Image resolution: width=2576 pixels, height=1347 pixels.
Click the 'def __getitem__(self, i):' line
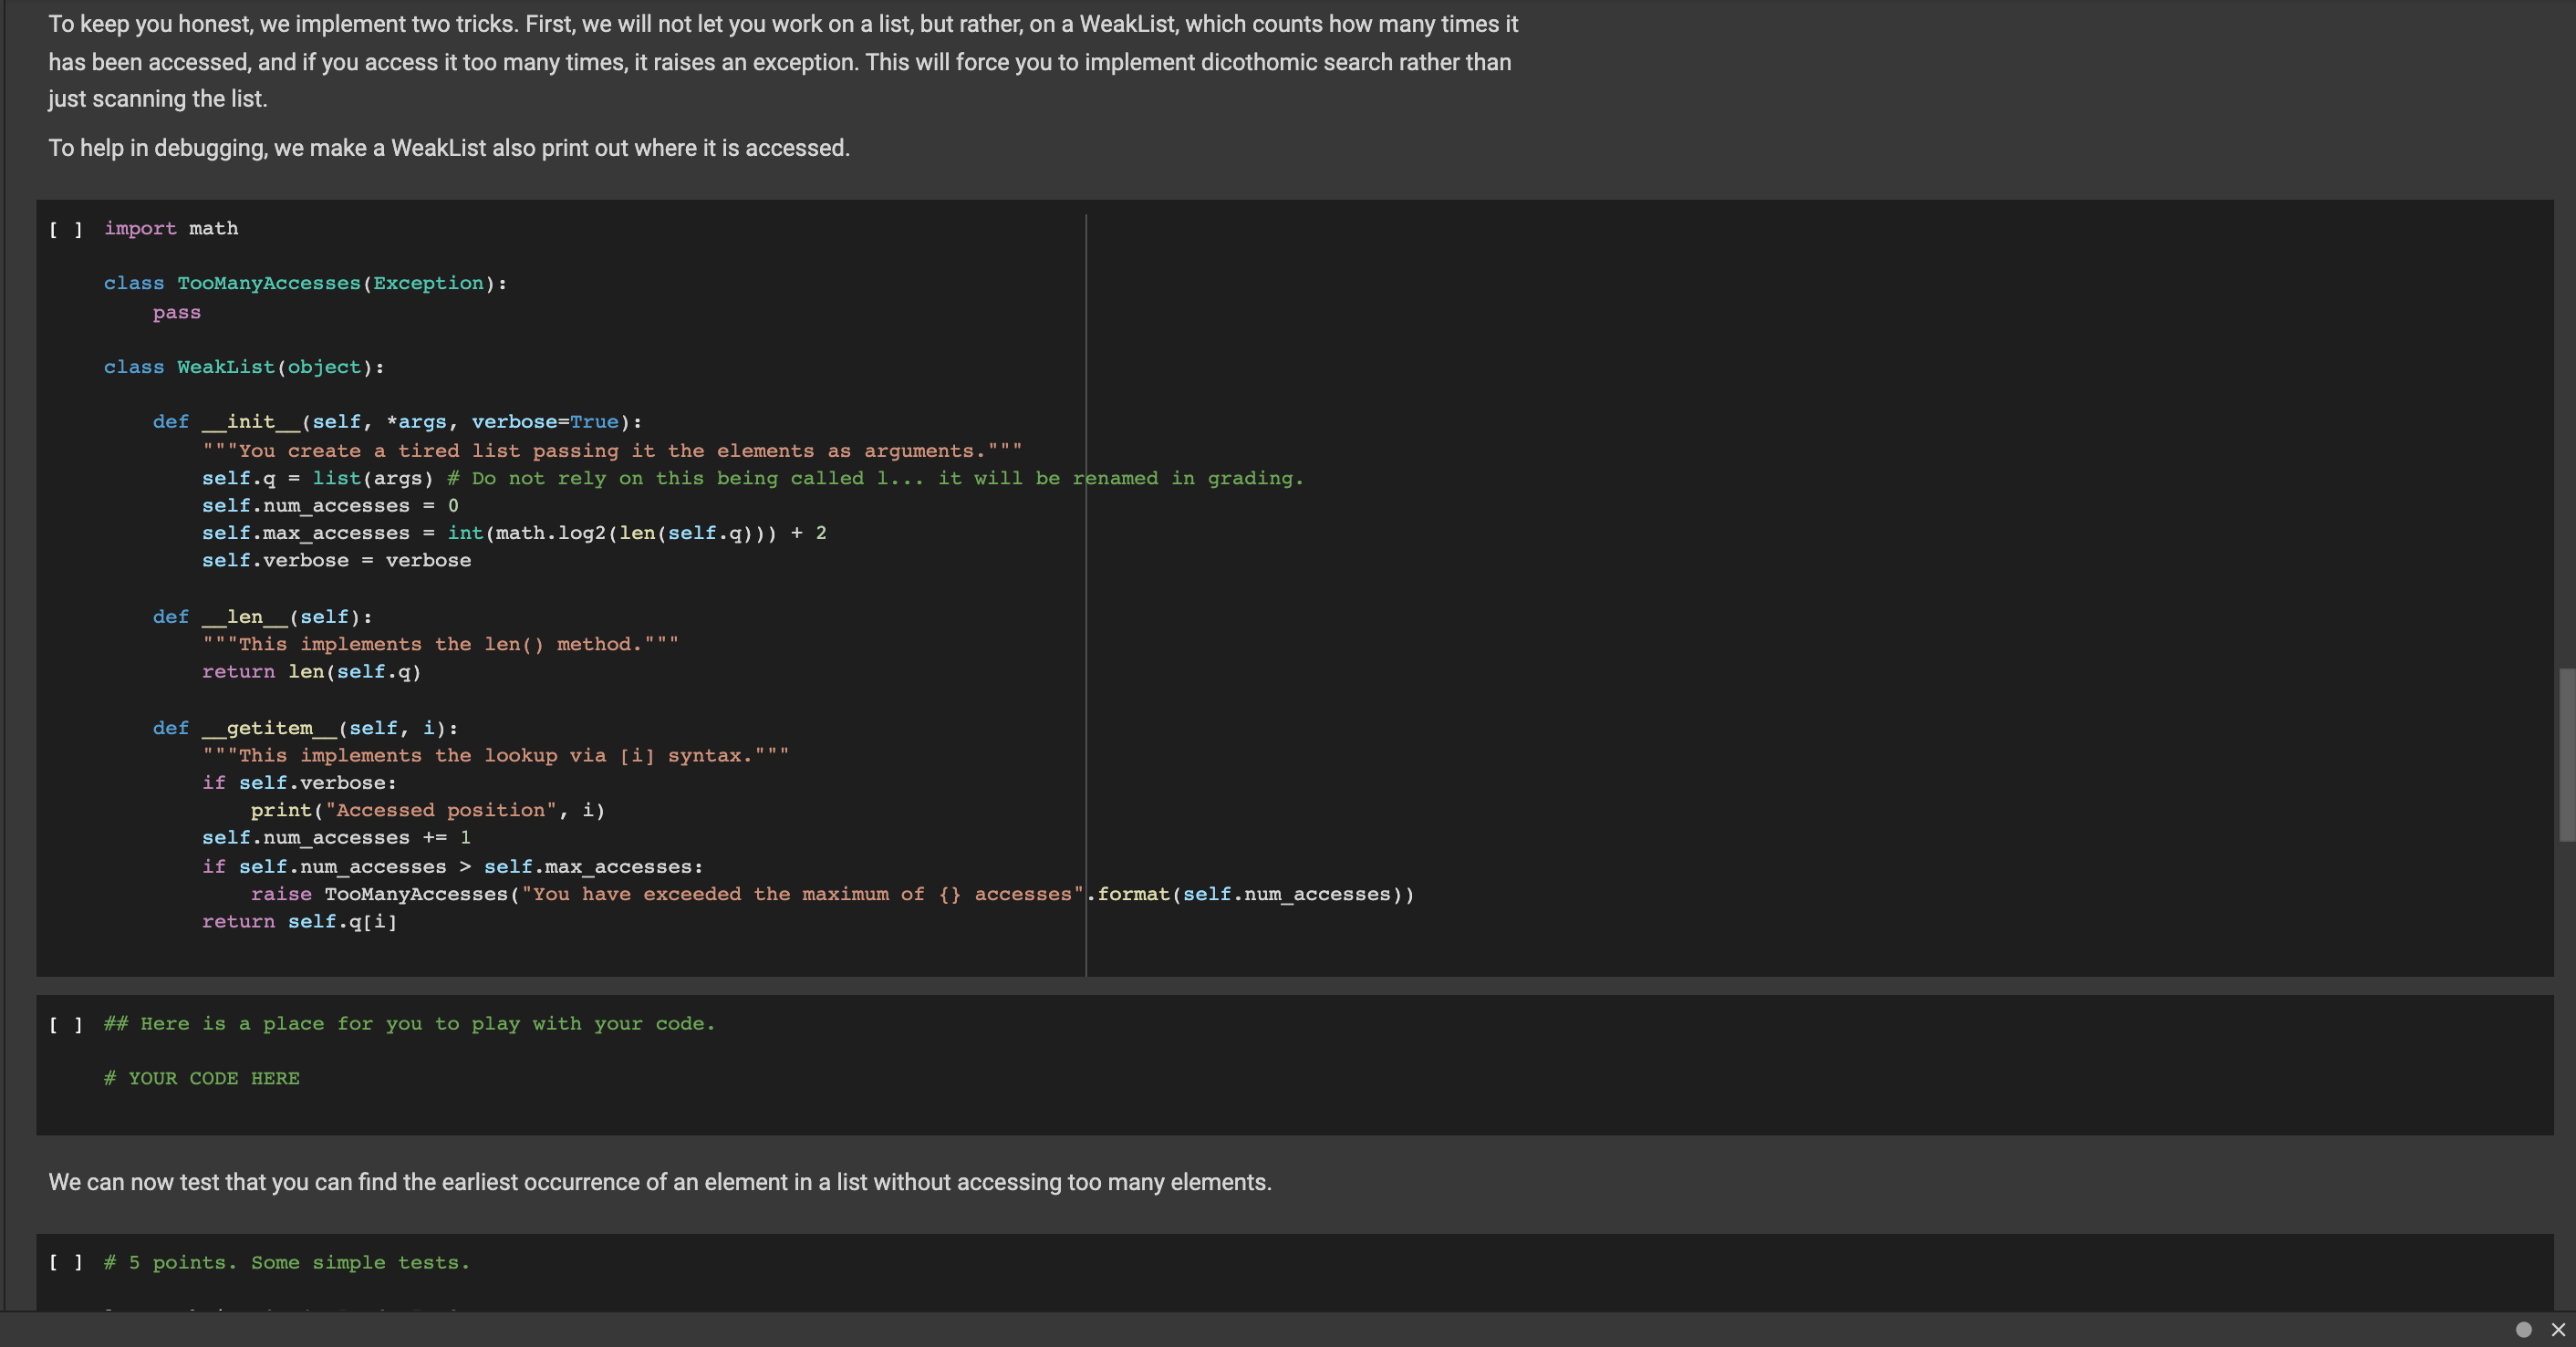coord(305,728)
